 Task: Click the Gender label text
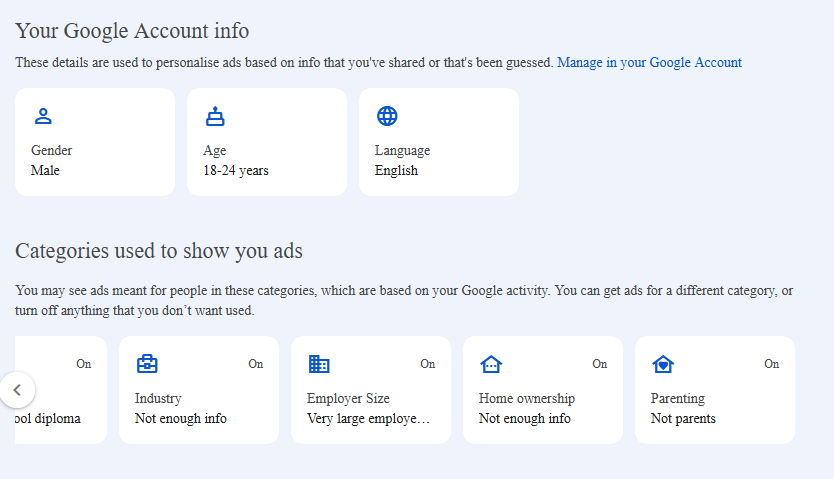pyautogui.click(x=52, y=150)
